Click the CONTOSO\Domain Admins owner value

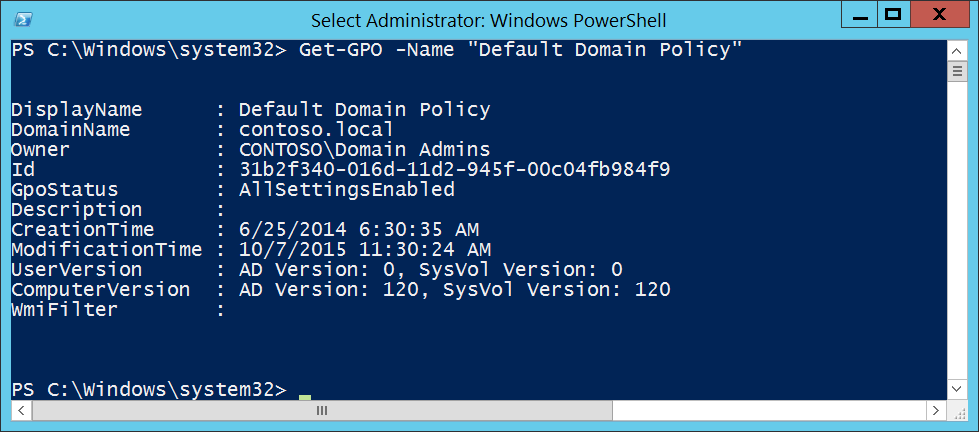point(364,150)
